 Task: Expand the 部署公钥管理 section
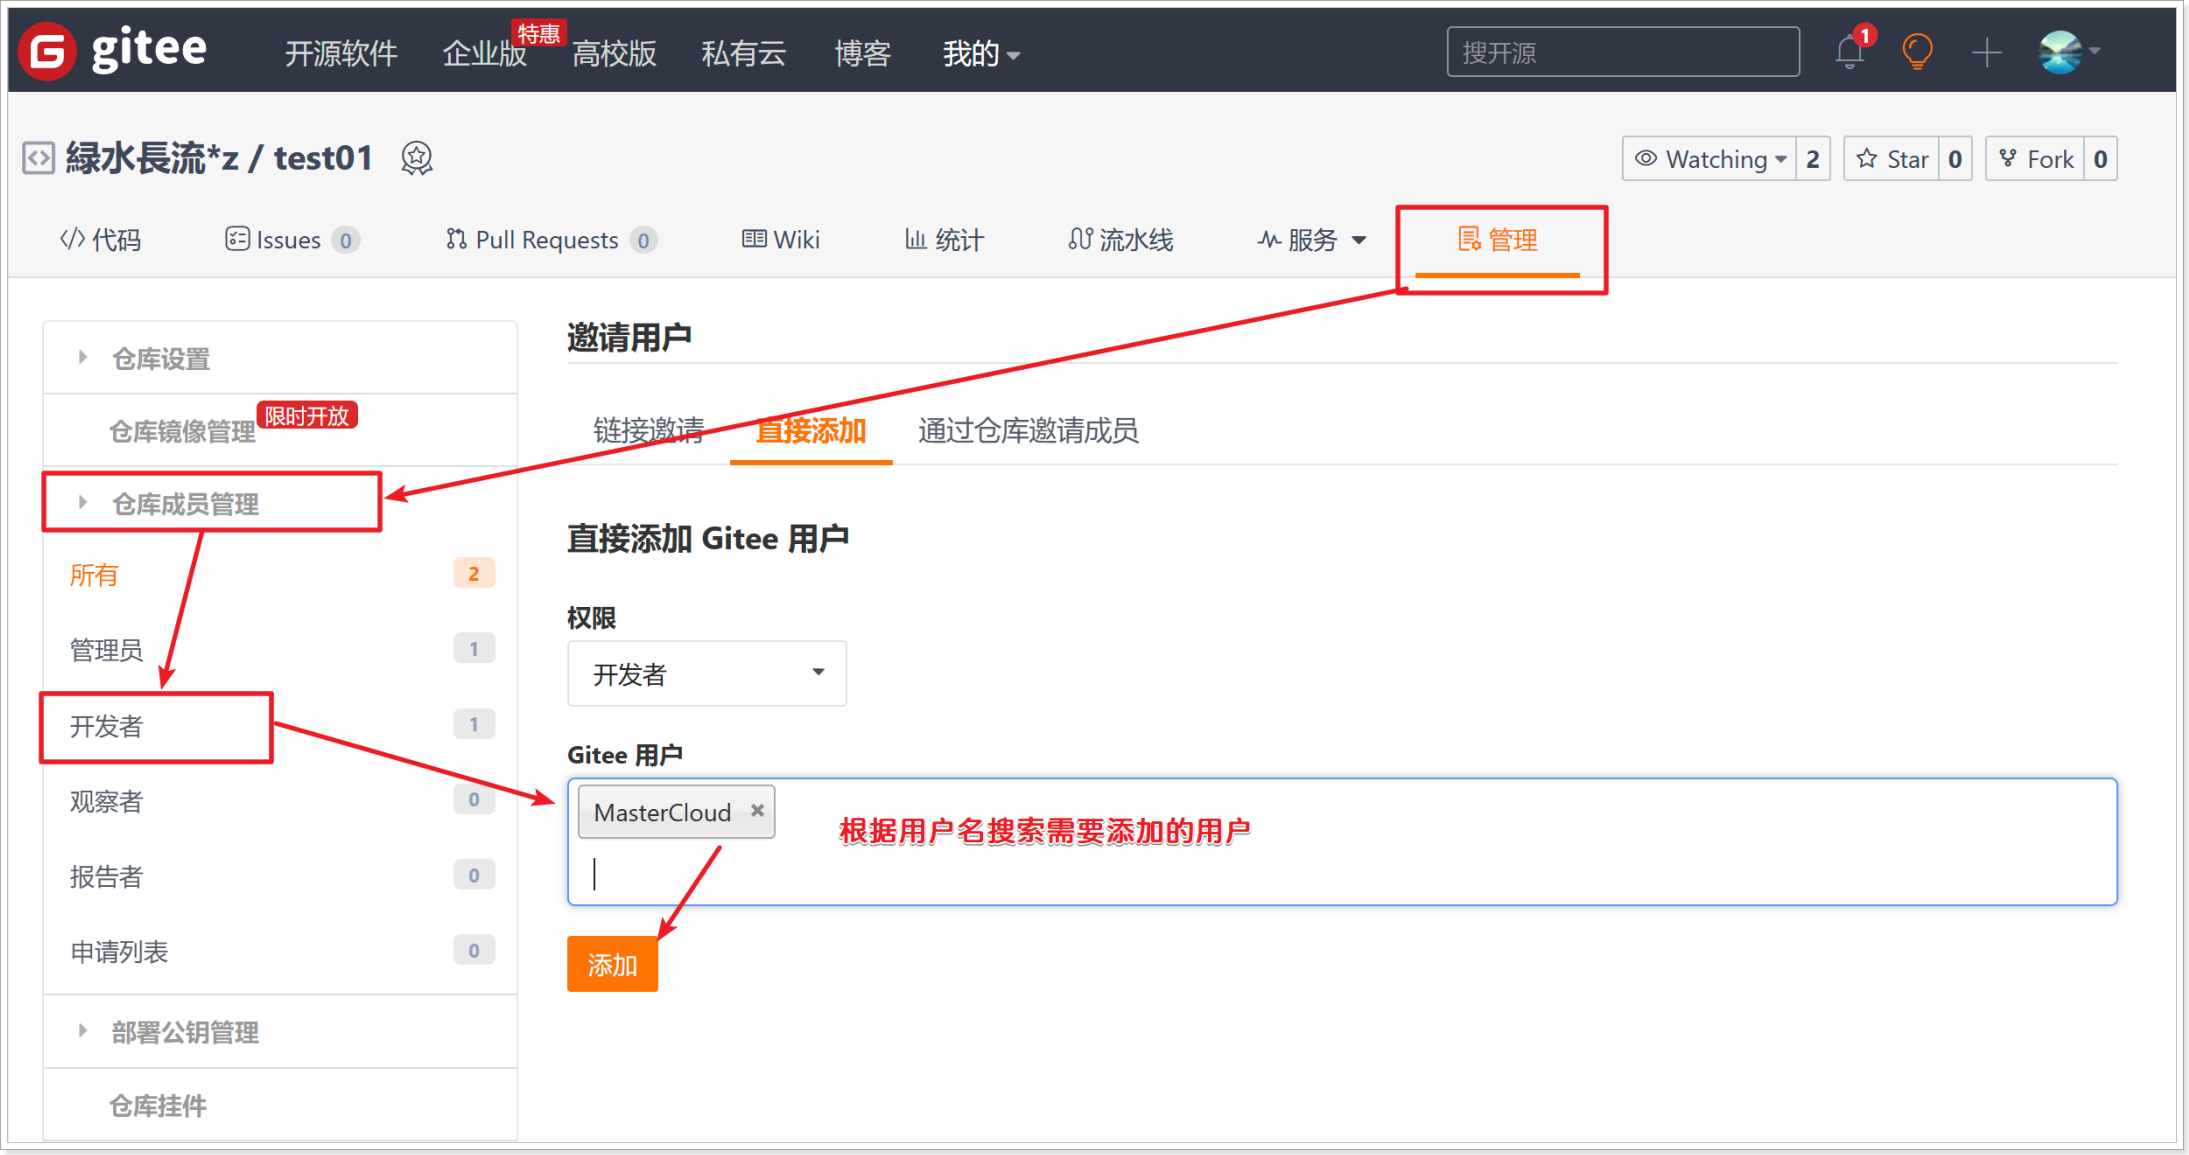pyautogui.click(x=185, y=1032)
